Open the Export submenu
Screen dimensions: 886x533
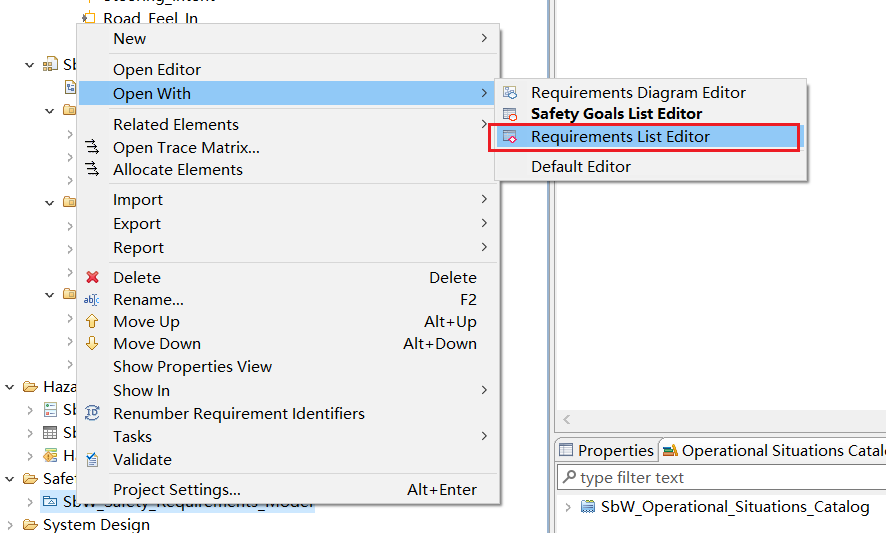pyautogui.click(x=288, y=224)
